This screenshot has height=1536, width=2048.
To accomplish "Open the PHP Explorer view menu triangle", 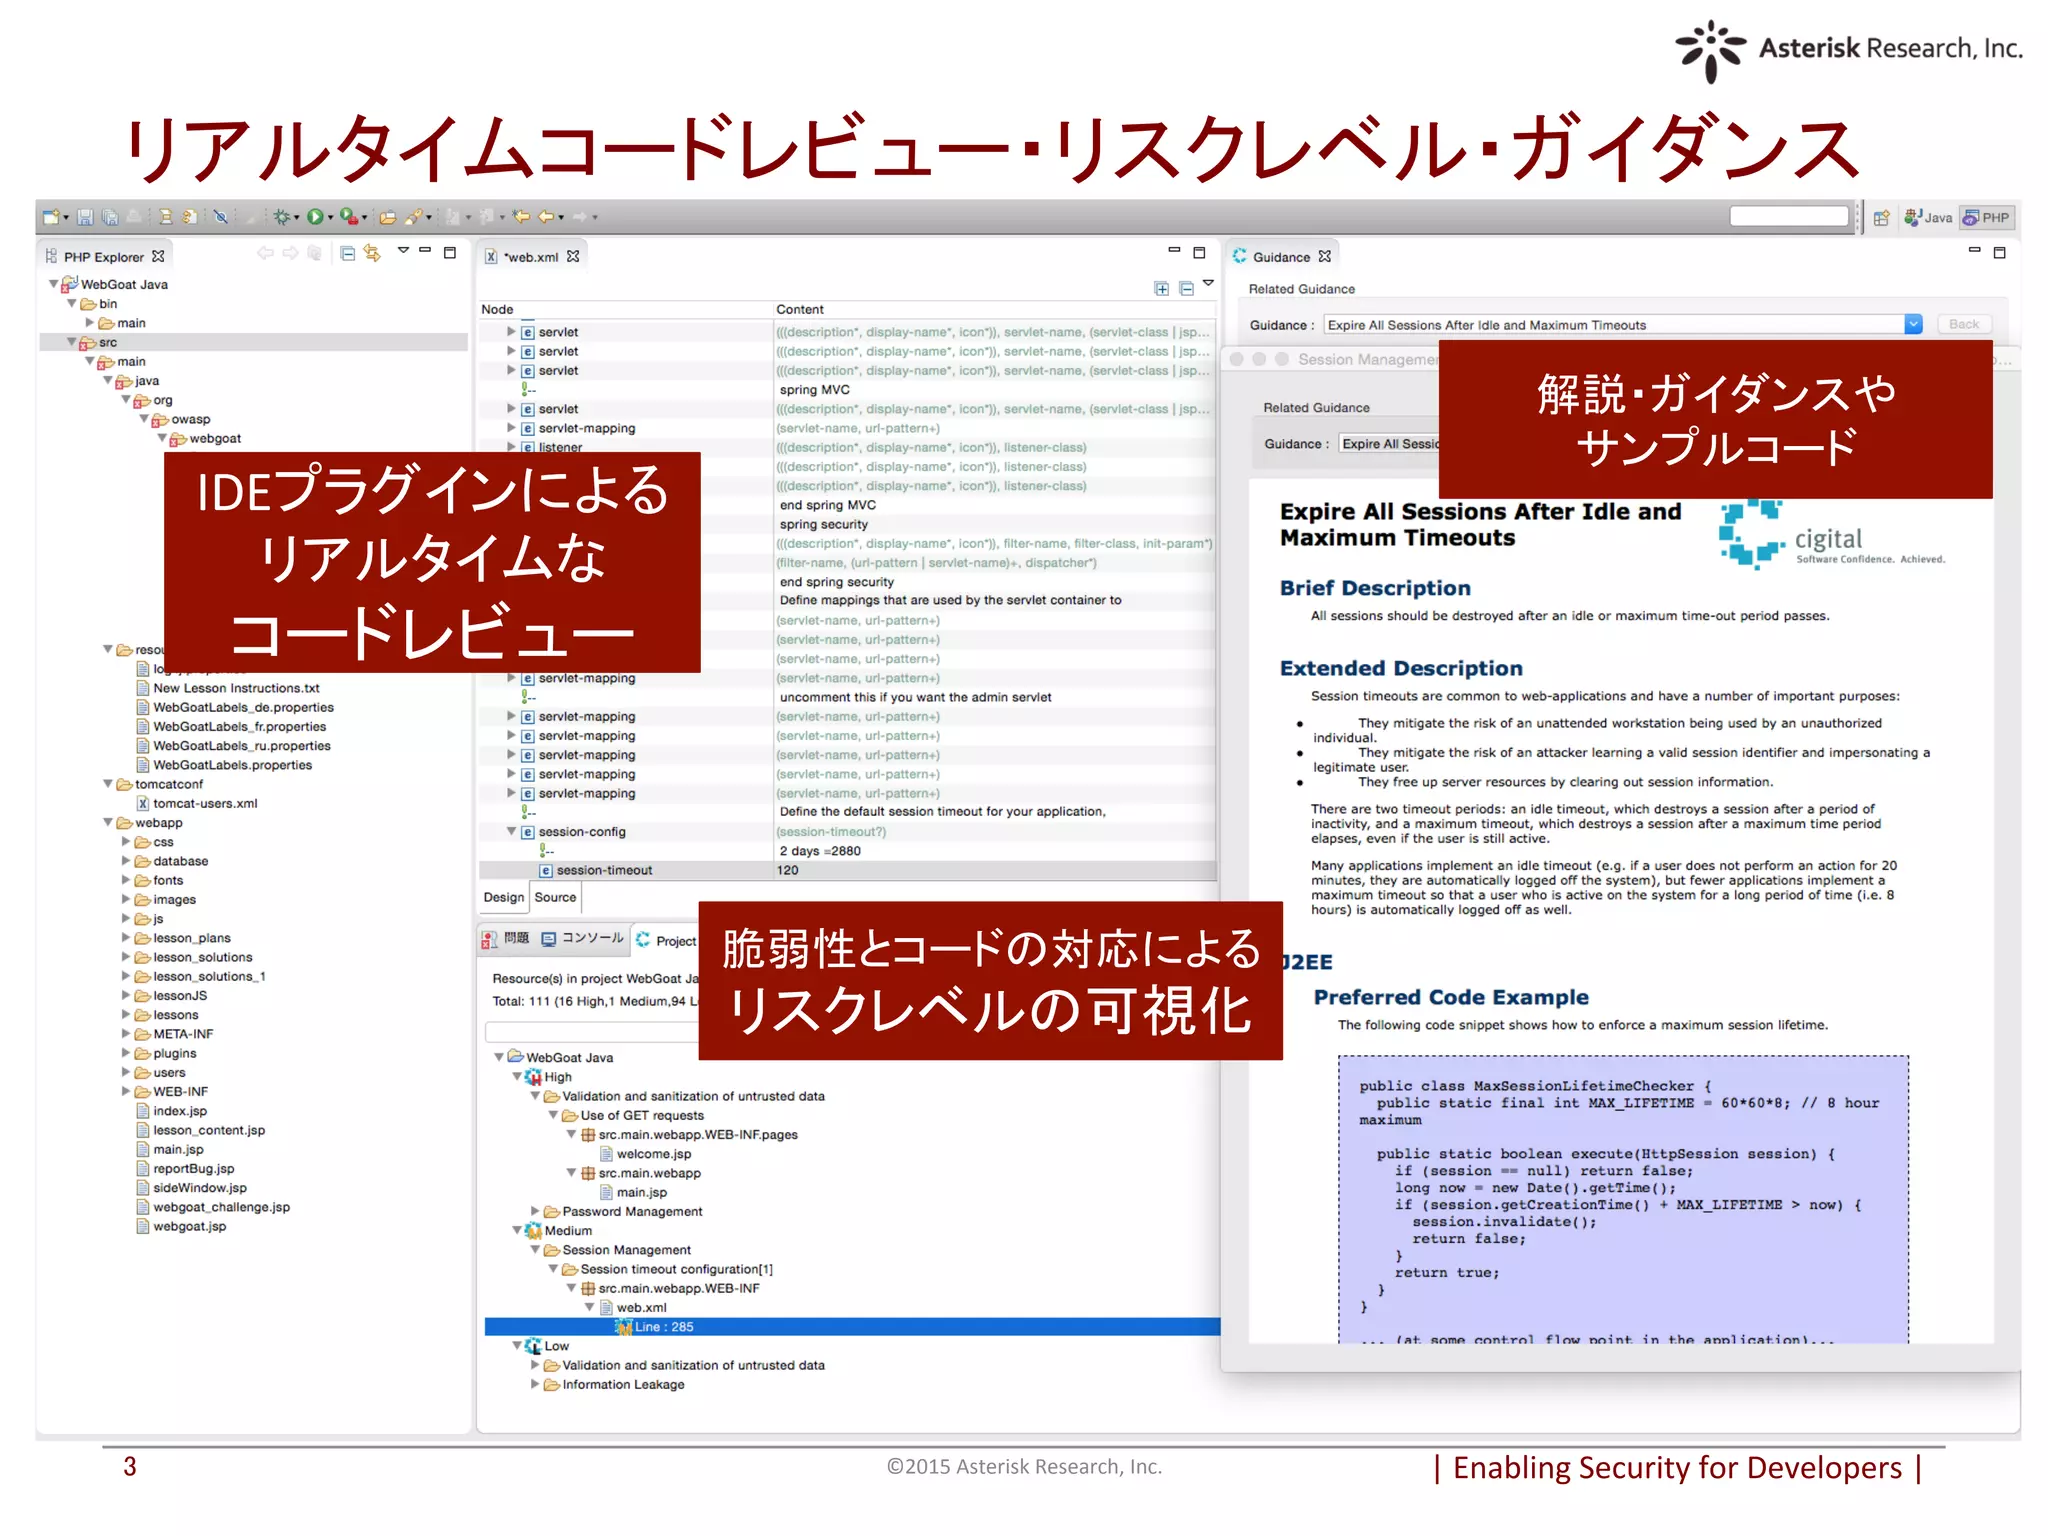I will click(x=403, y=250).
